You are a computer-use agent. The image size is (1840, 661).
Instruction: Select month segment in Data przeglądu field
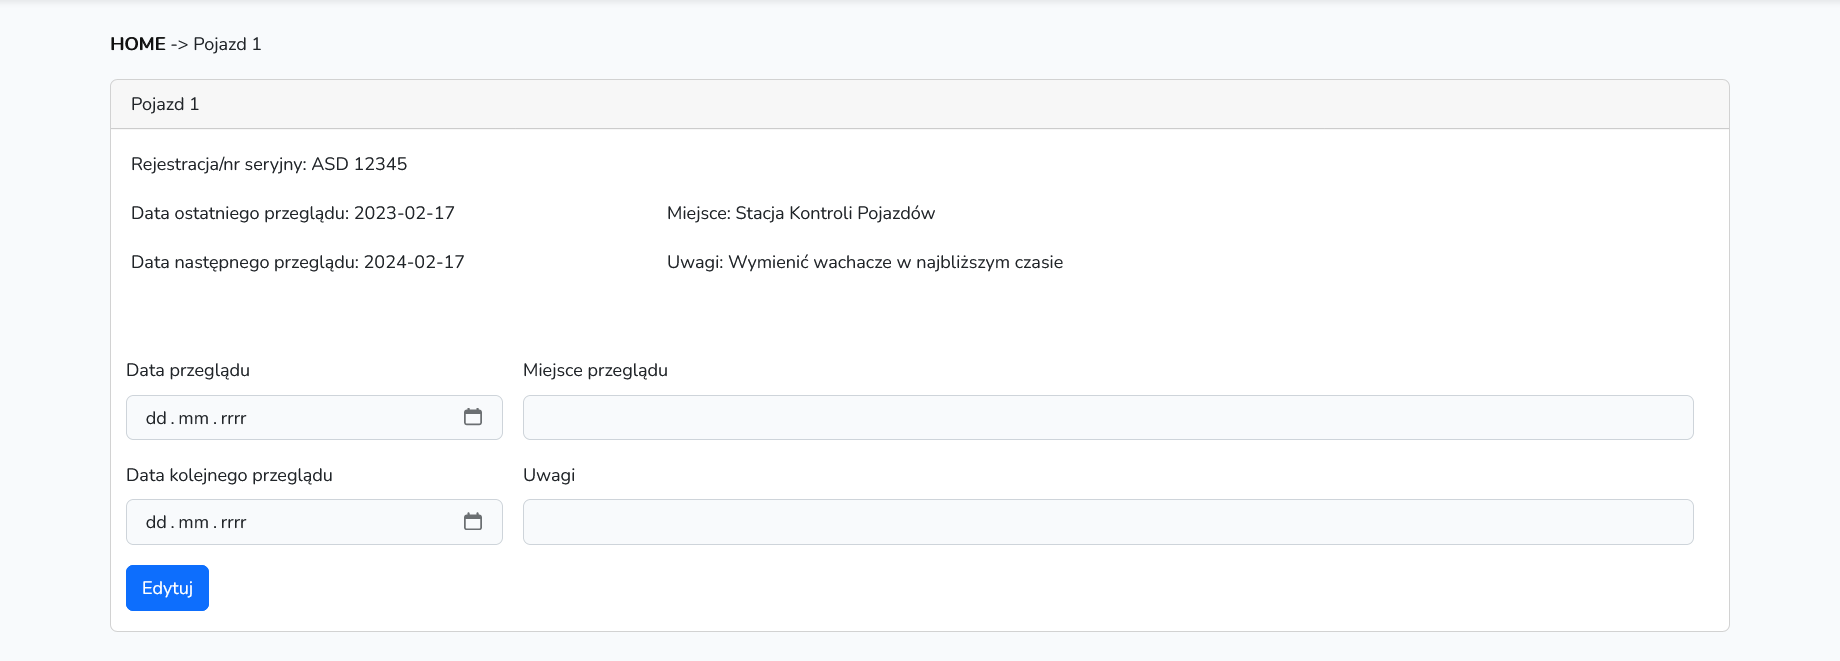pyautogui.click(x=193, y=418)
